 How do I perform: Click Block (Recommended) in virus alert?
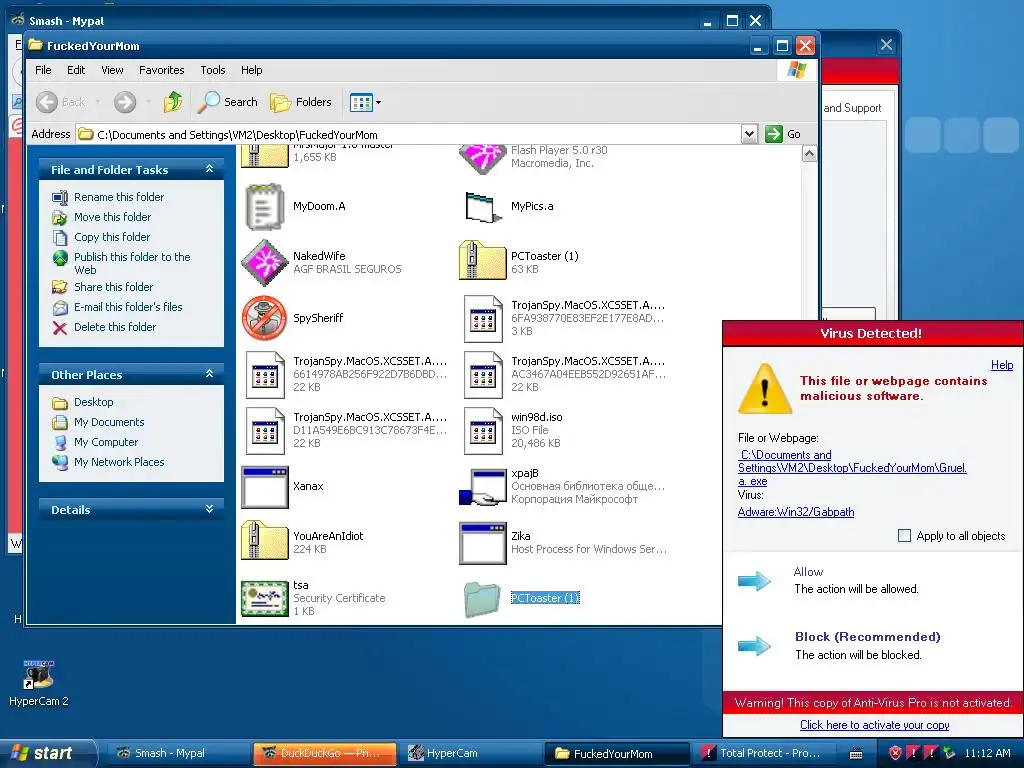[x=867, y=637]
